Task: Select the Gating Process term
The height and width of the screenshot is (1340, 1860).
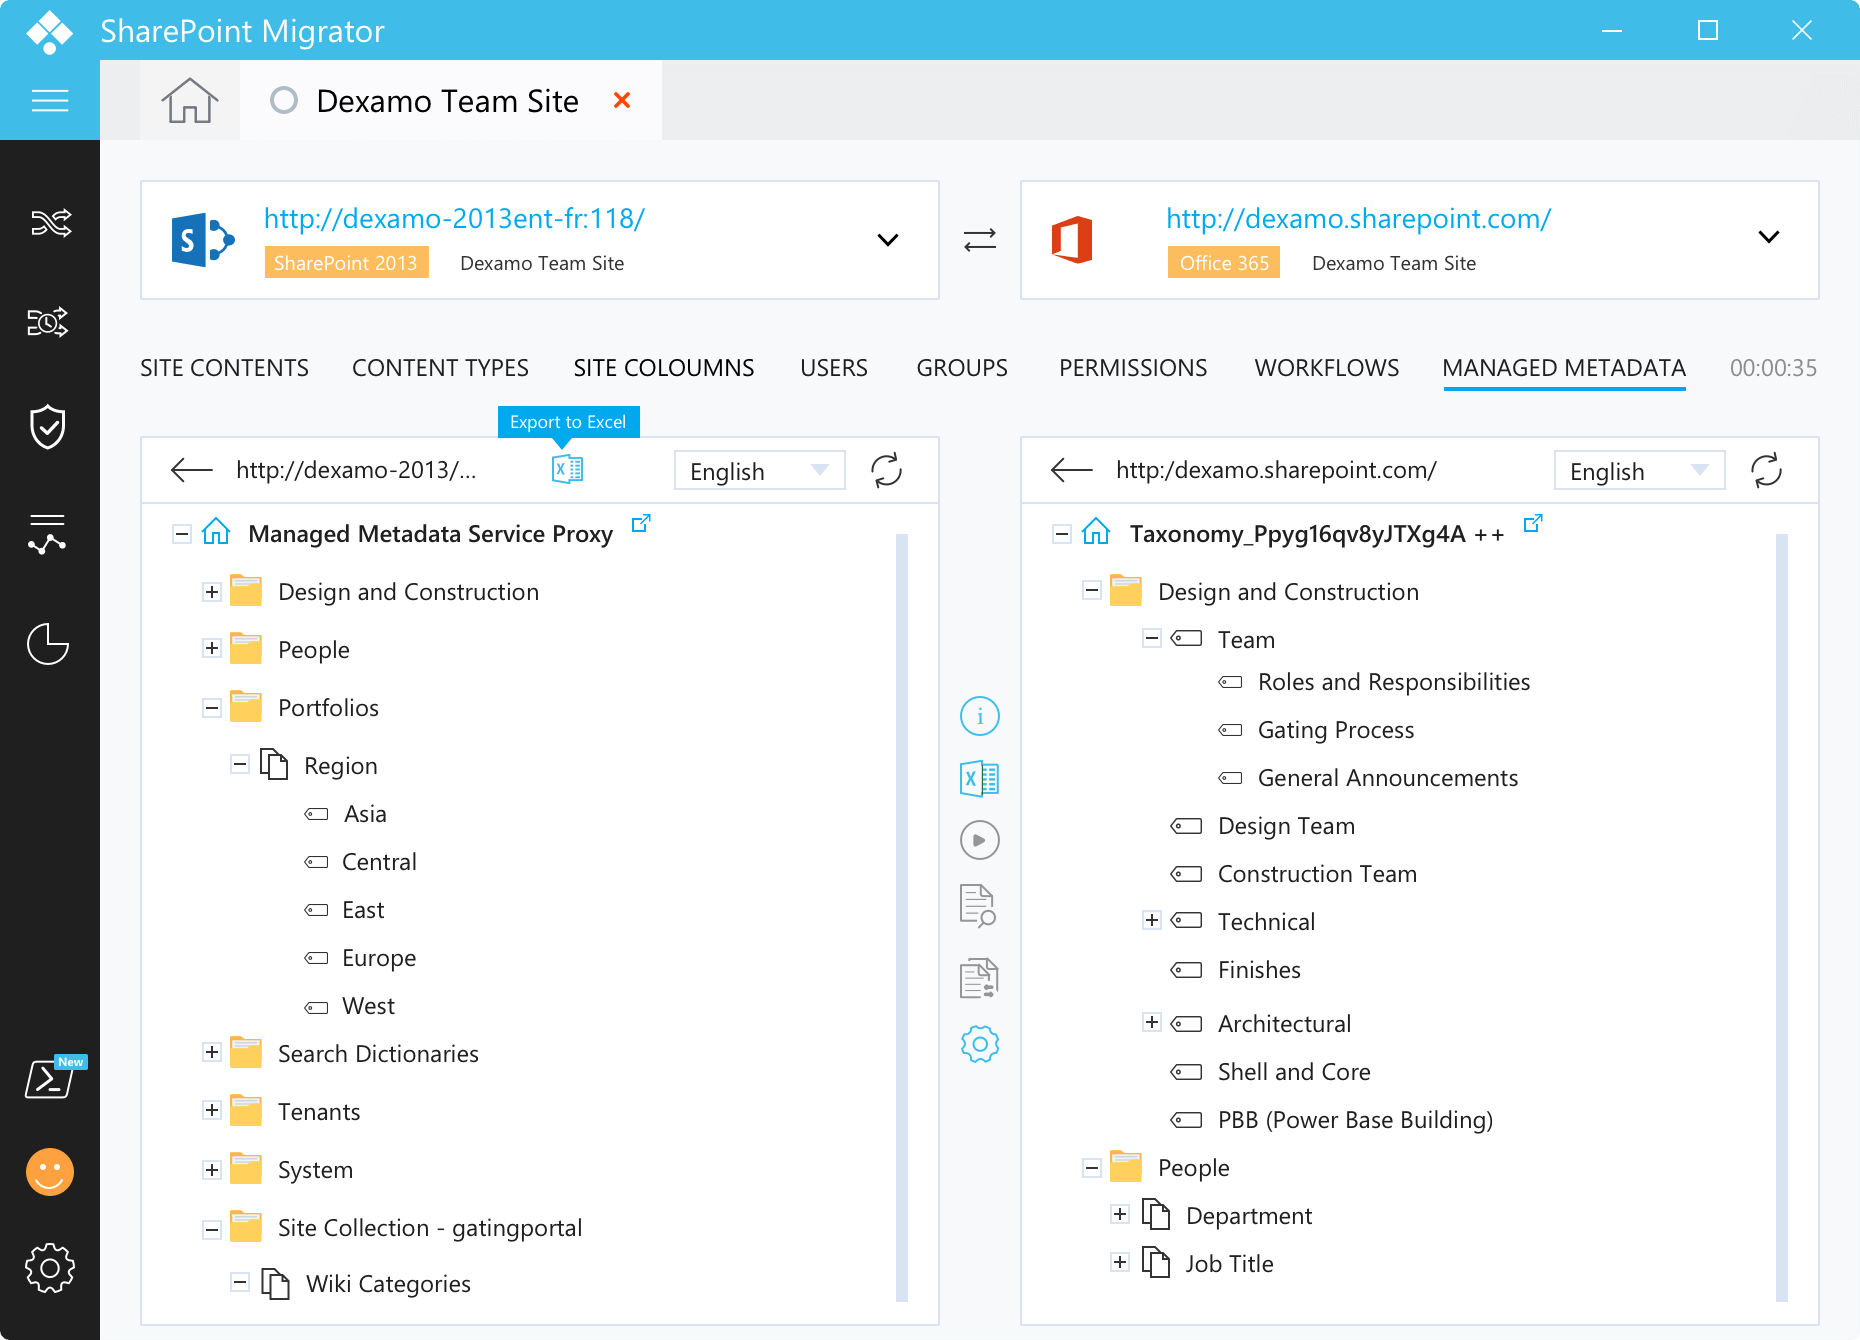Action: (x=1336, y=730)
